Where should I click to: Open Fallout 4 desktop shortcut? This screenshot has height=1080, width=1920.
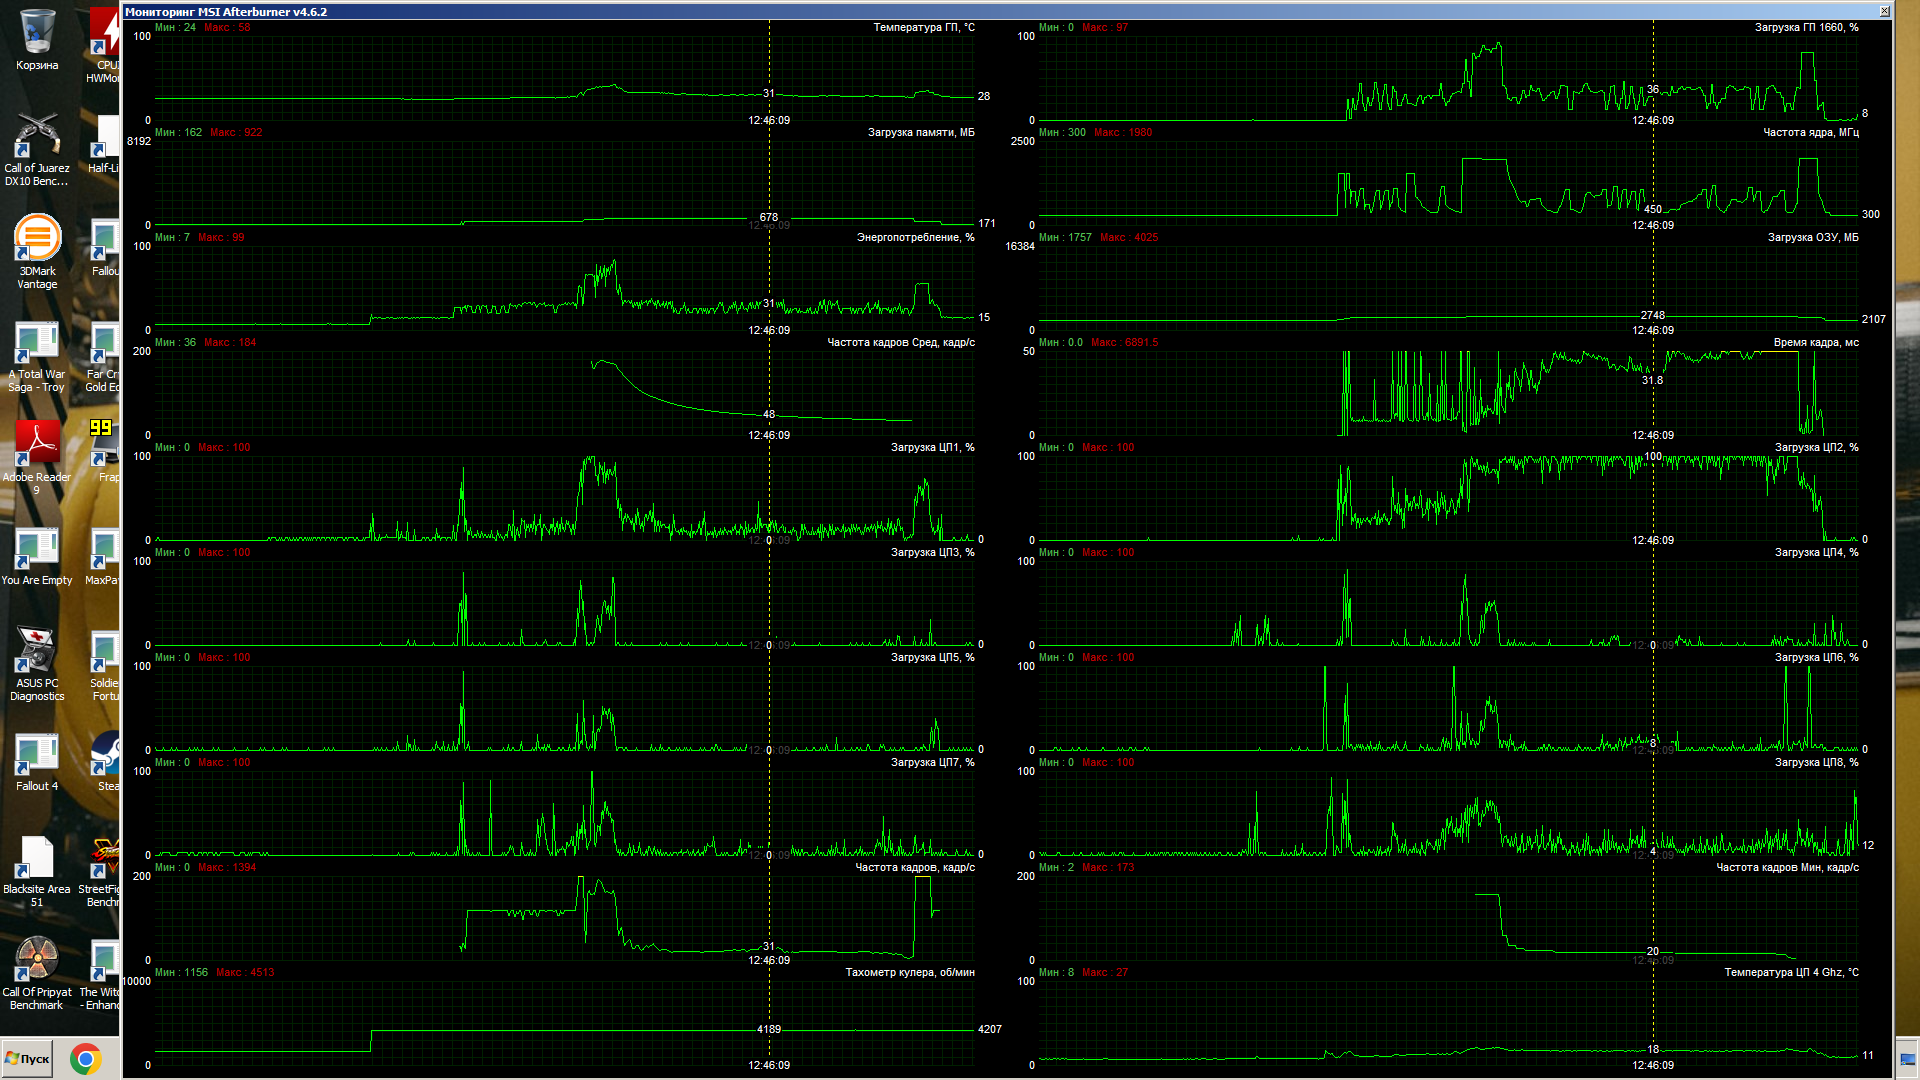click(37, 757)
